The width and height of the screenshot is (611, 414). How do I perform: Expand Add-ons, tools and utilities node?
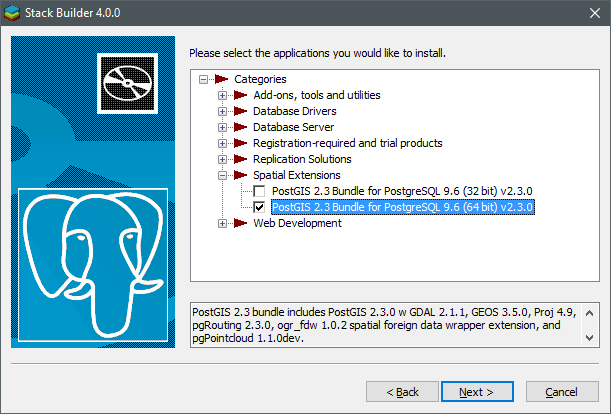point(222,96)
